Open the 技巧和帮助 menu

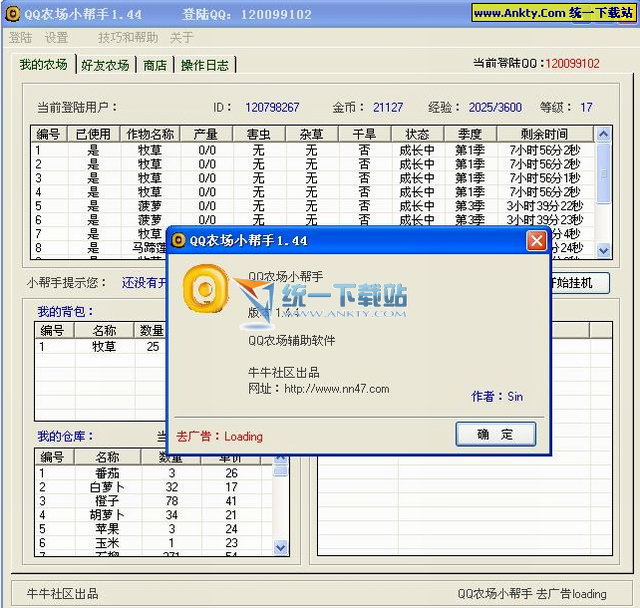pyautogui.click(x=128, y=38)
